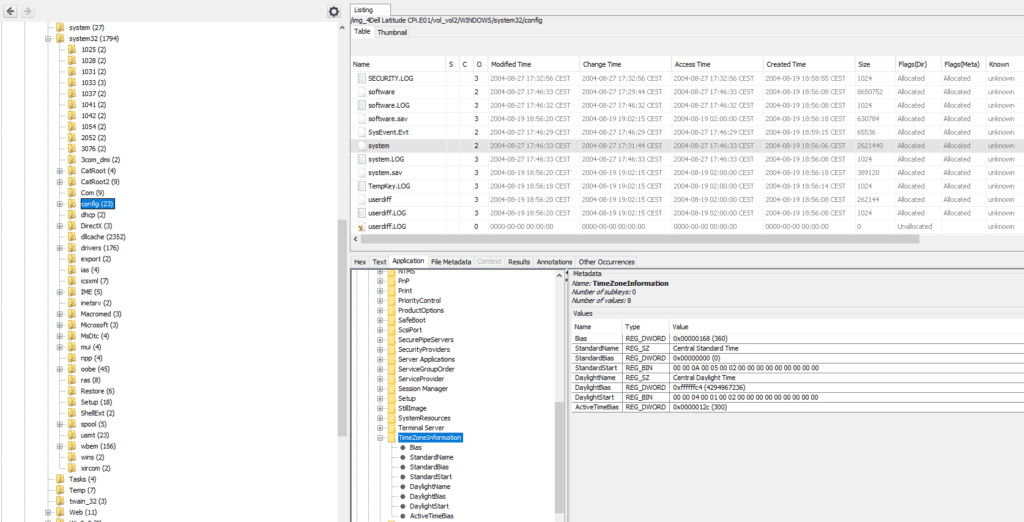Viewport: 1024px width, 522px height.
Task: Select the DaylightBias registry value node
Action: pyautogui.click(x=428, y=497)
